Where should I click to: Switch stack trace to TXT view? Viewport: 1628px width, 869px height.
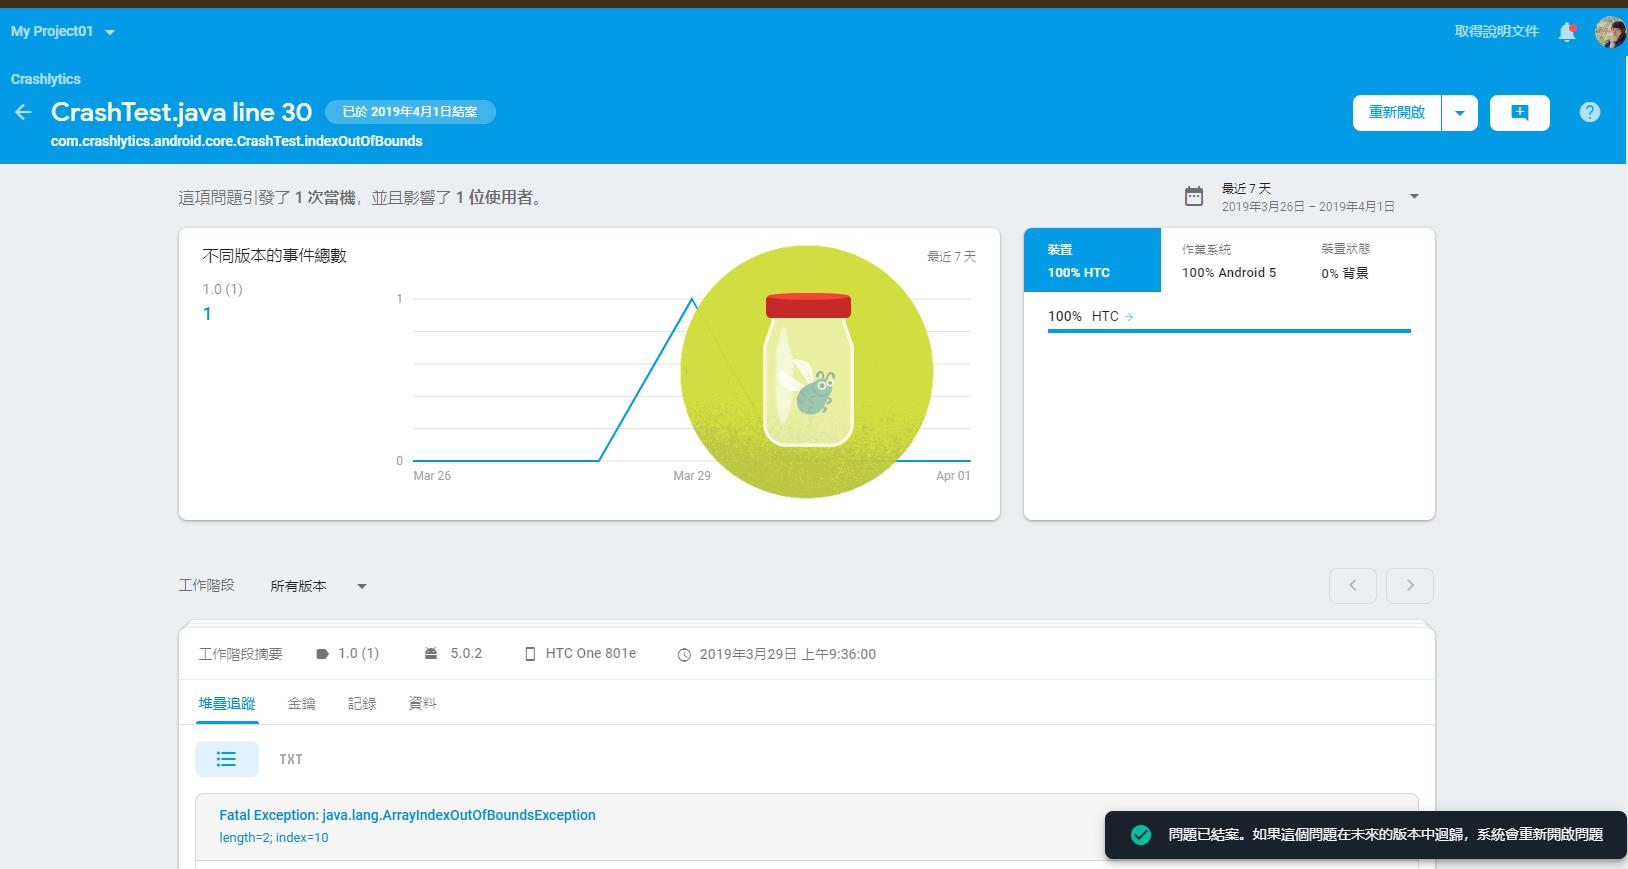(x=291, y=759)
